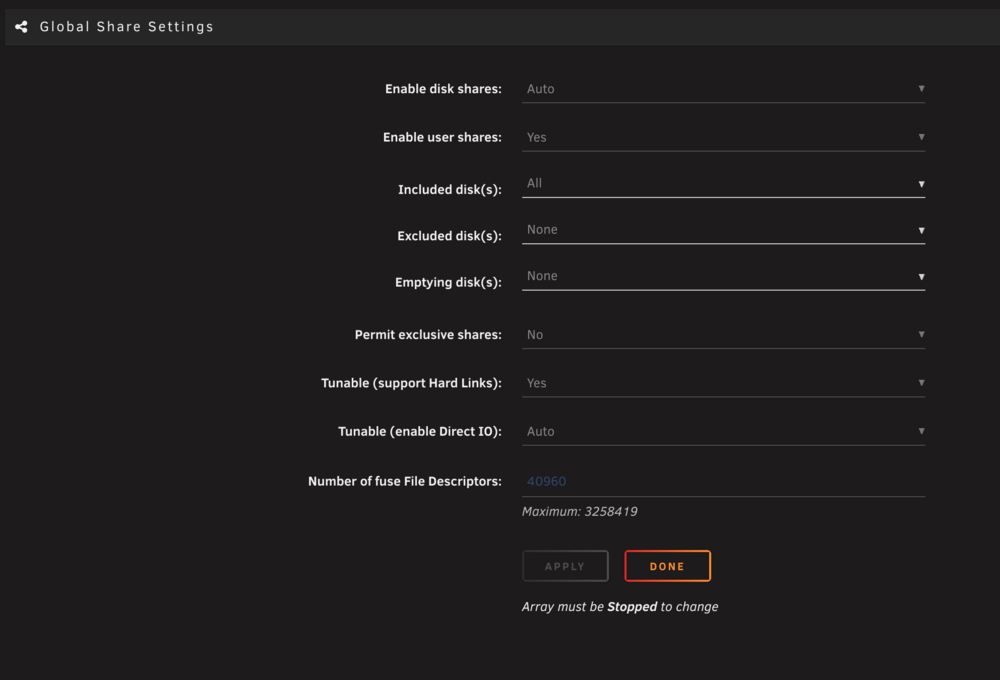Click the 'Excluded disk(s):' label
Image resolution: width=1000 pixels, height=680 pixels.
click(x=450, y=237)
